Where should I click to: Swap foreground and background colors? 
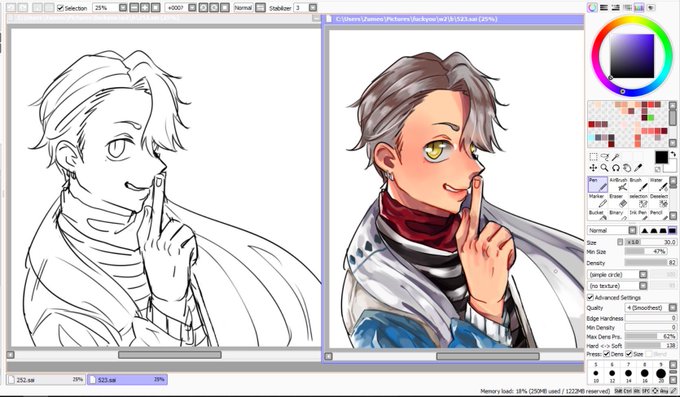(x=673, y=154)
